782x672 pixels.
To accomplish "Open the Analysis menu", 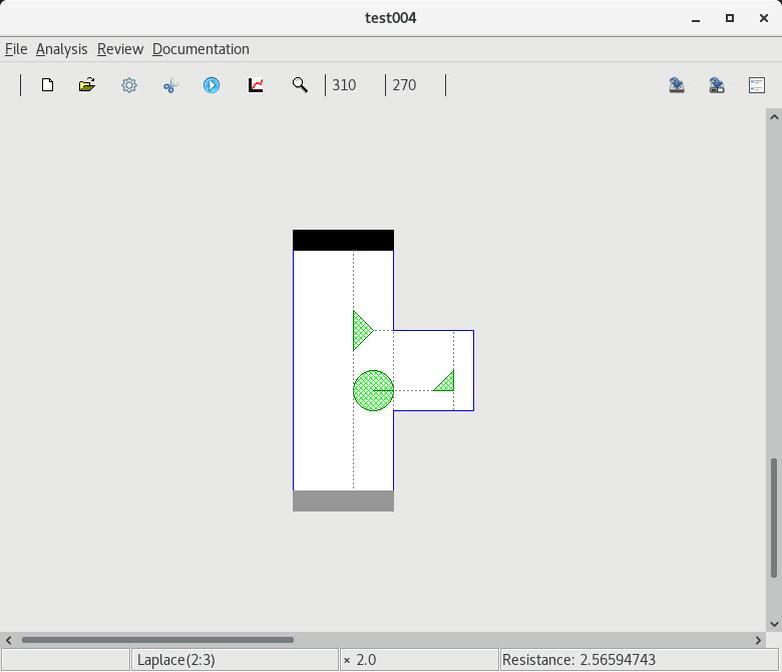I will [x=61, y=49].
